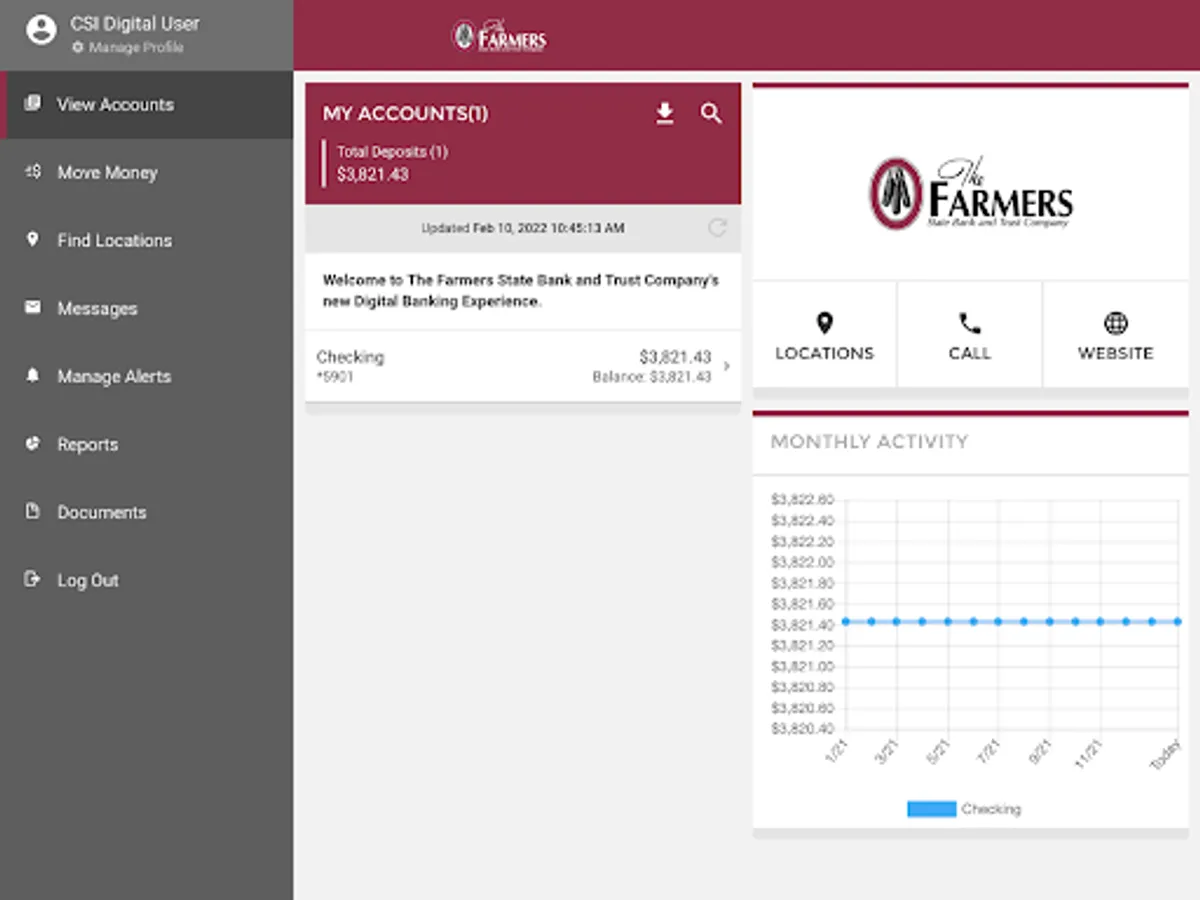The image size is (1200, 900).
Task: Open Manage Profile settings link
Action: [x=128, y=47]
